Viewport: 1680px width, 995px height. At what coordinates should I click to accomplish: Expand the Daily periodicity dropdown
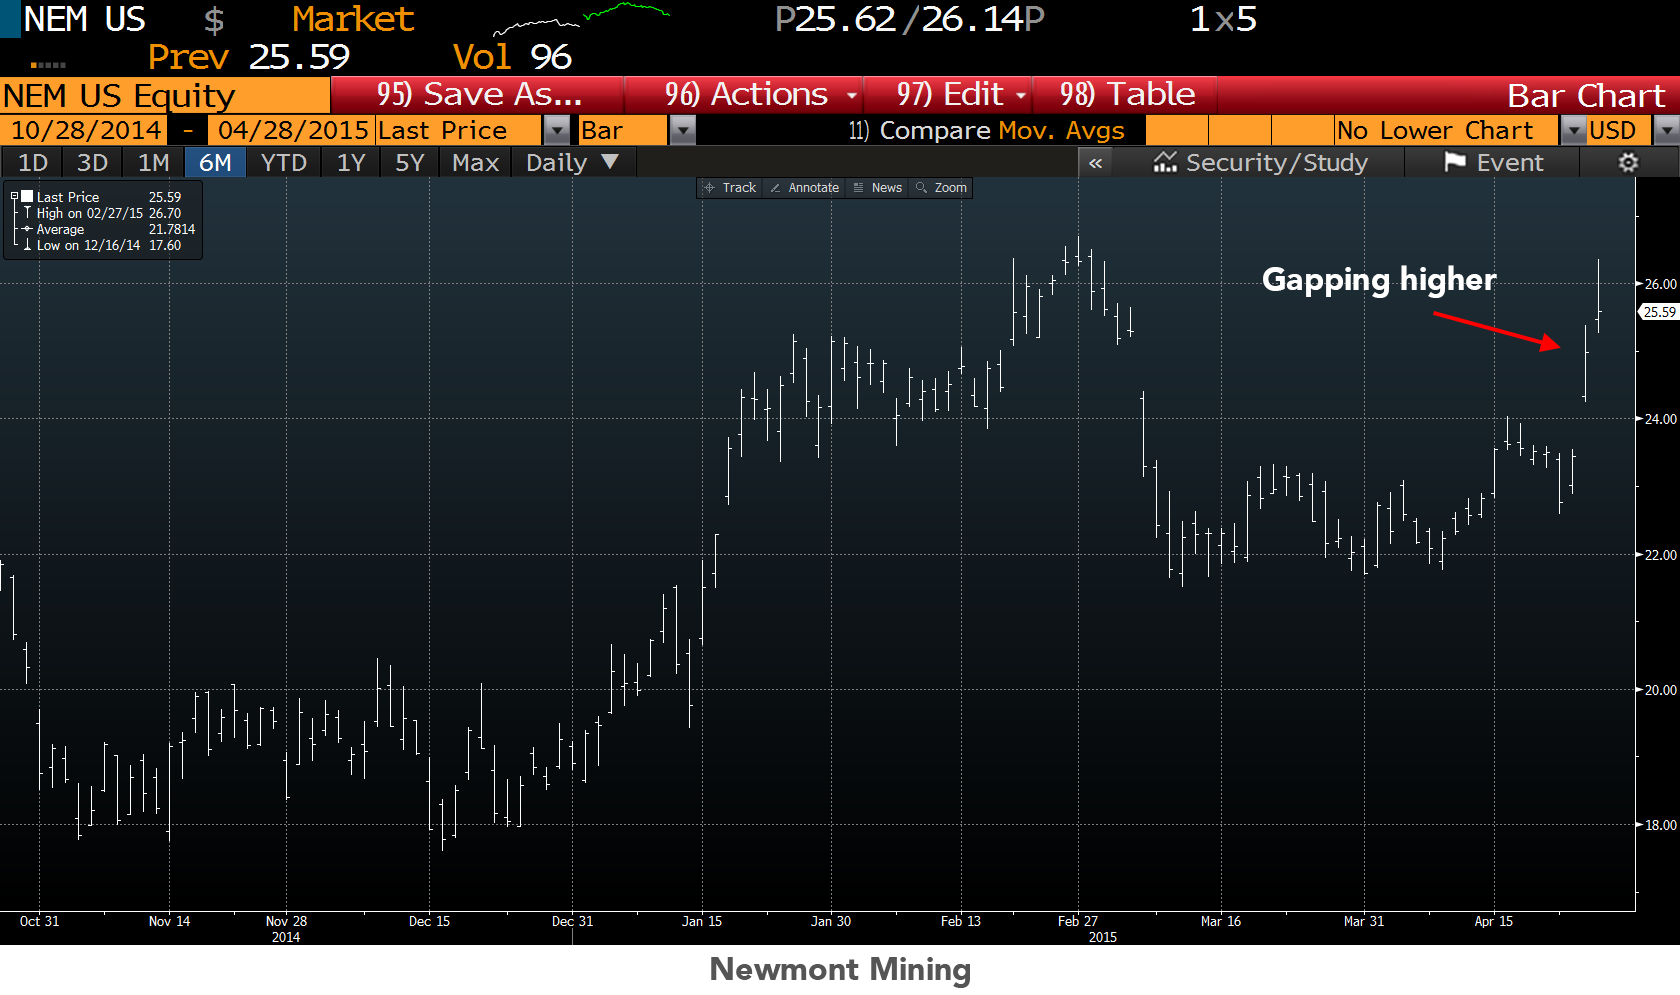click(x=610, y=162)
